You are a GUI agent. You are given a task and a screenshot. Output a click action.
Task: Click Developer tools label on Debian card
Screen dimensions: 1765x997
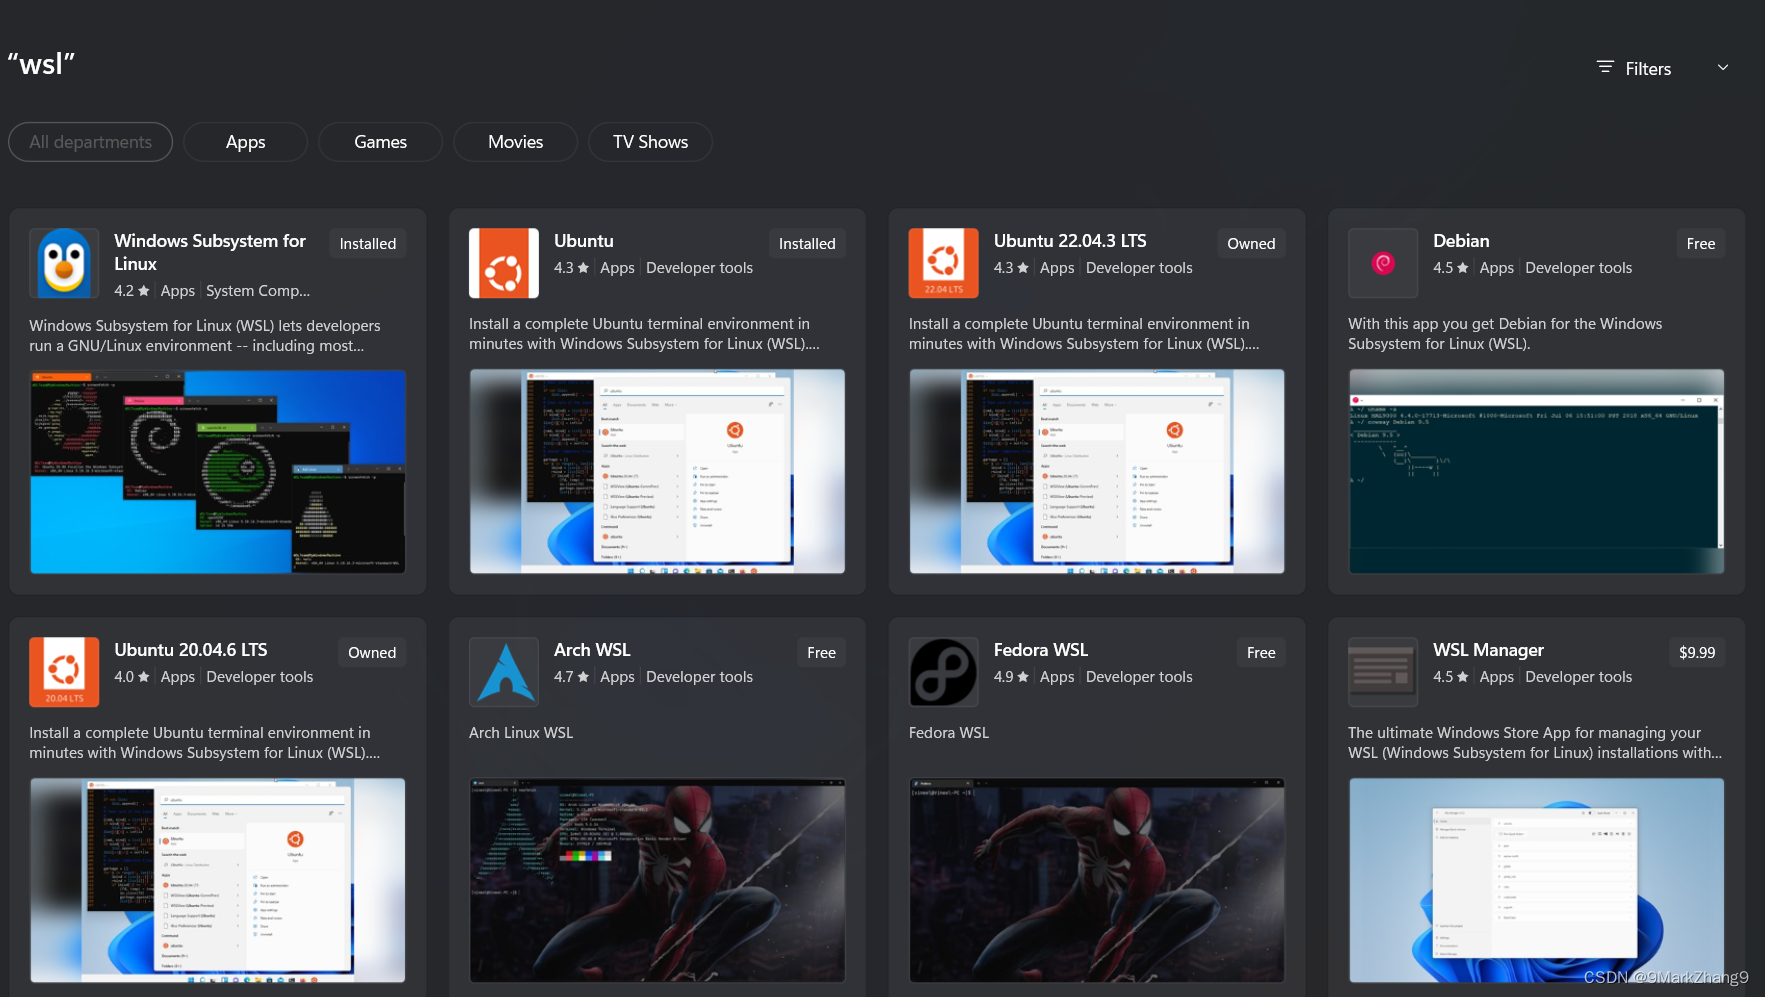[1578, 268]
